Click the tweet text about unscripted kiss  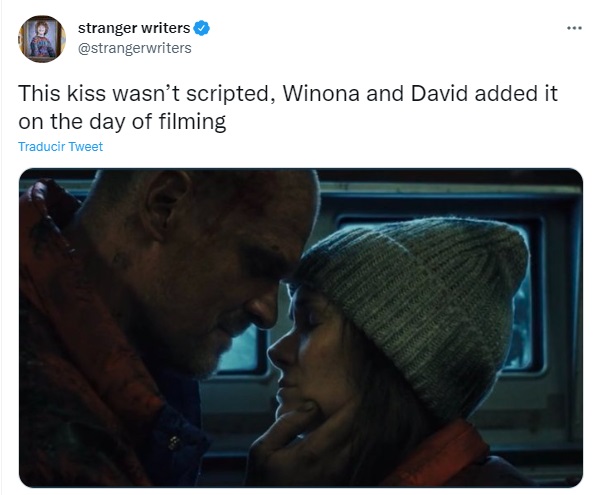[x=288, y=107]
